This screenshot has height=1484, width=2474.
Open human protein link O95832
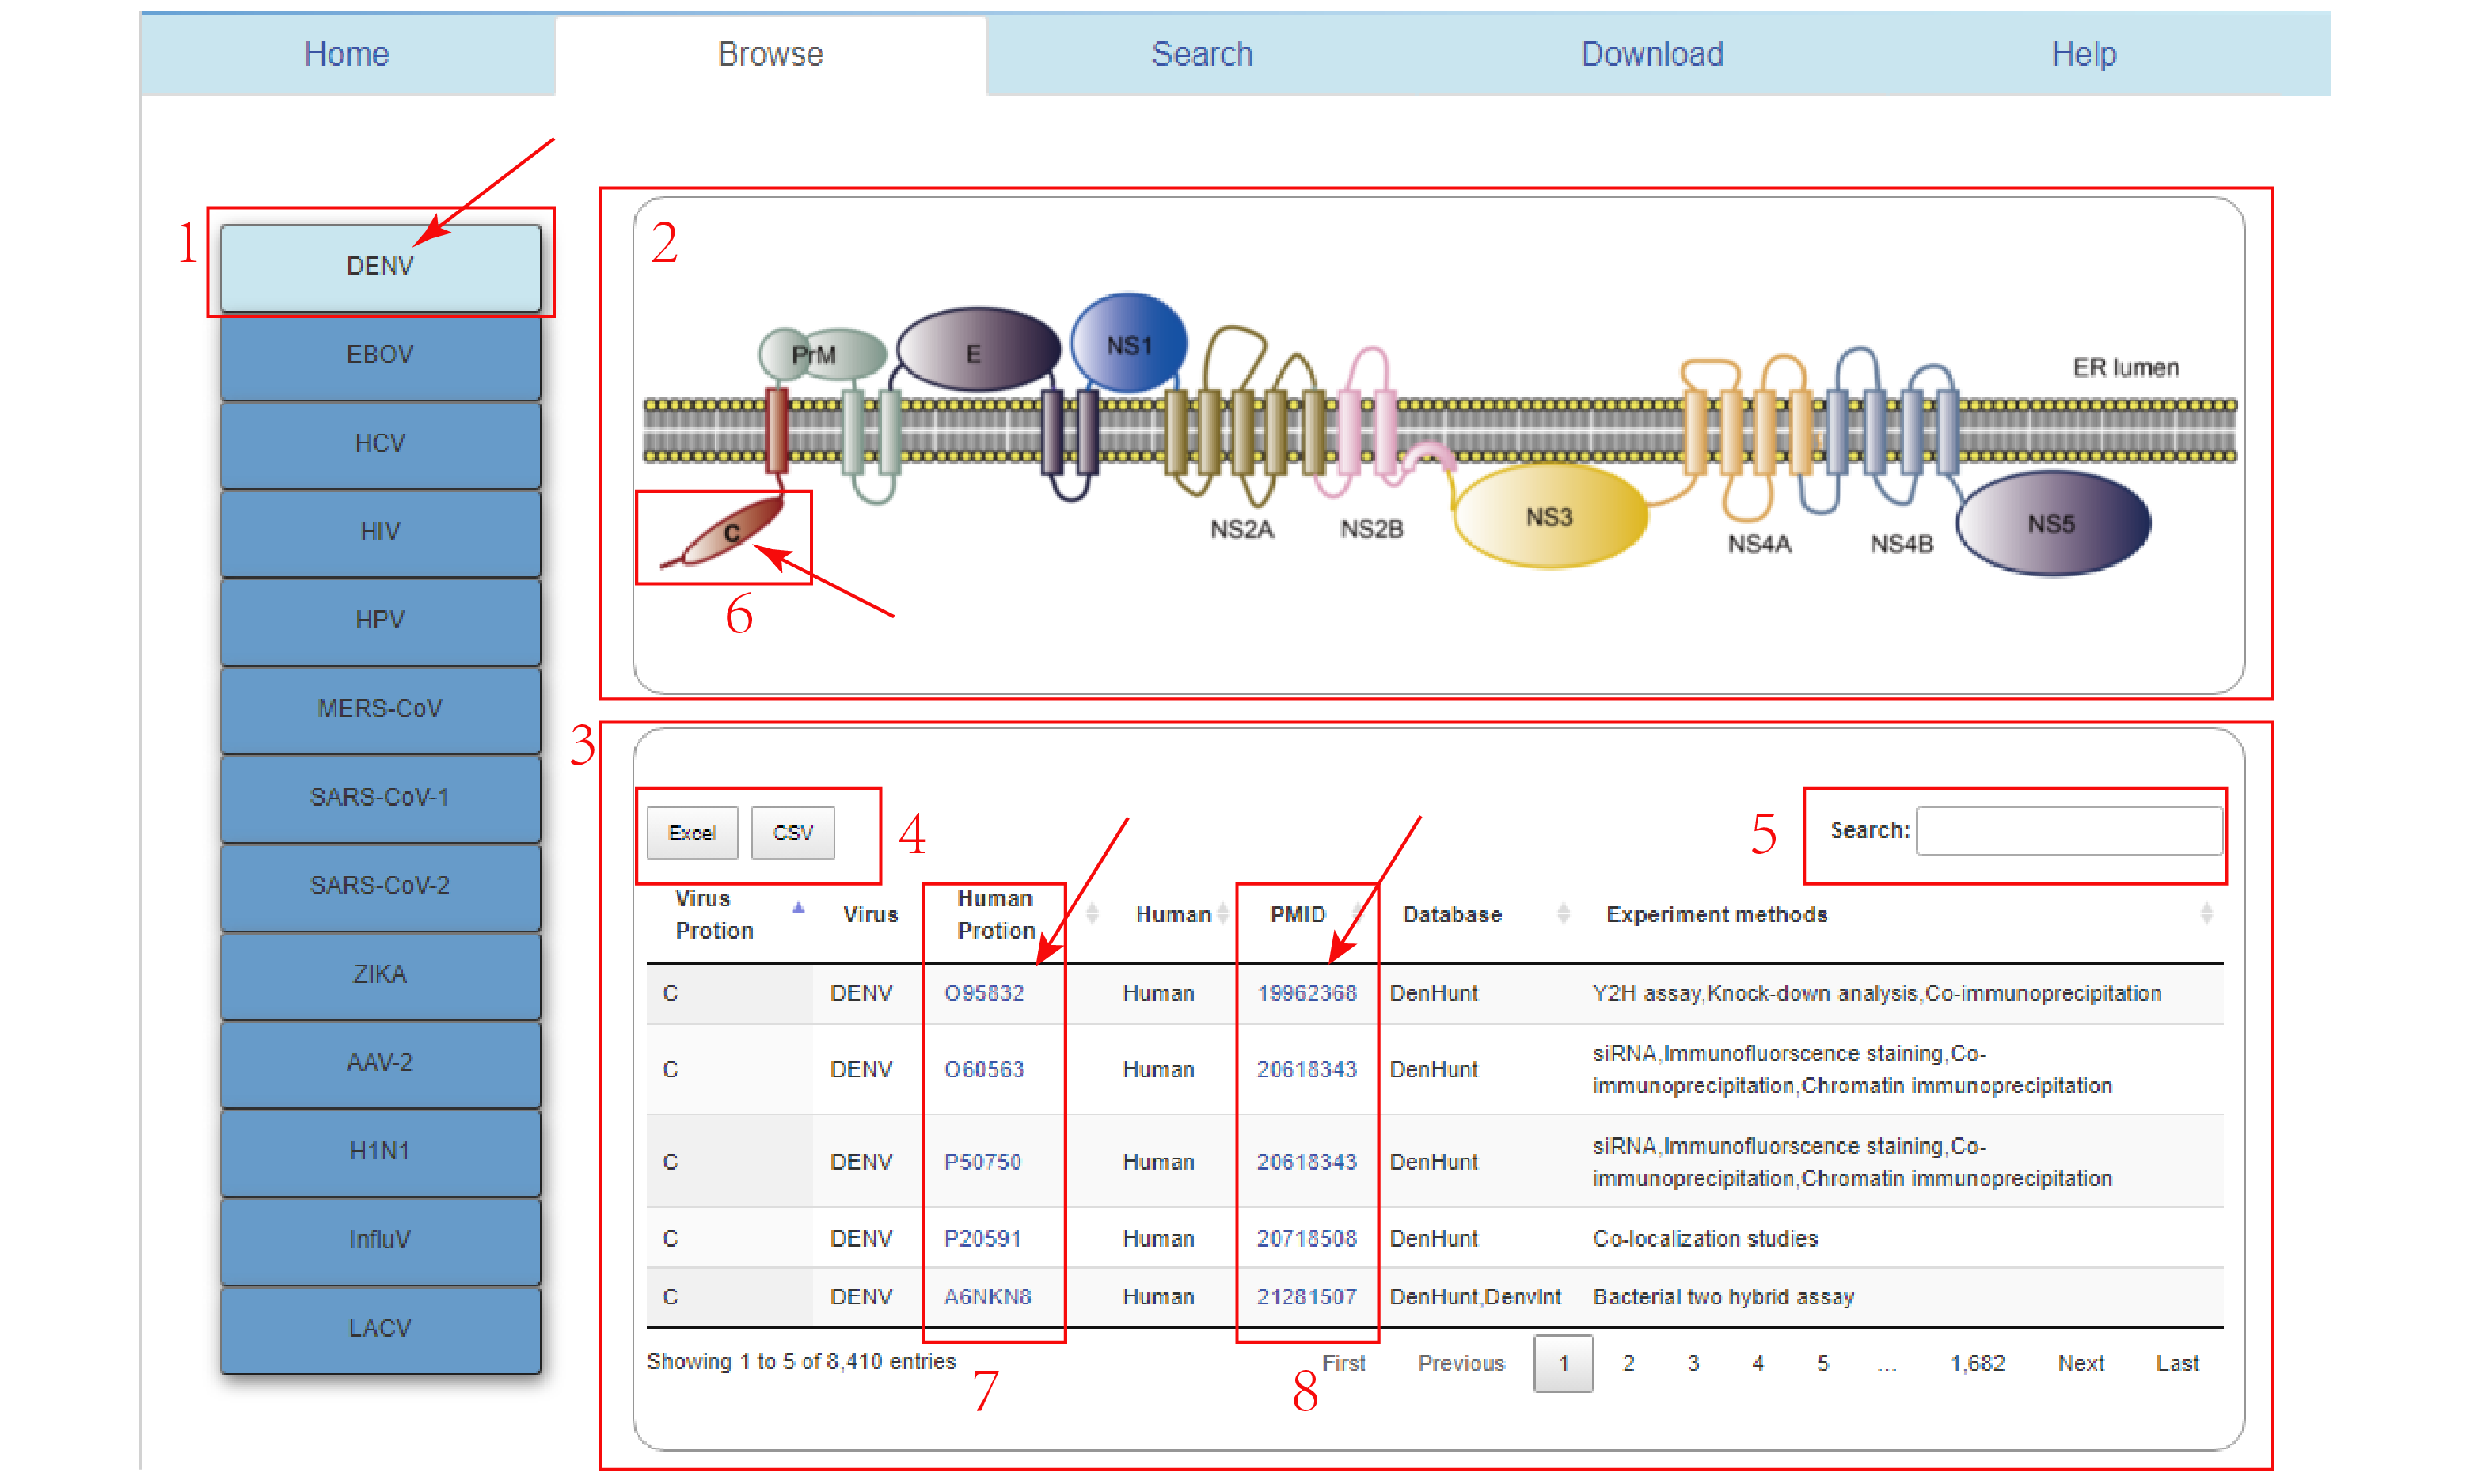coord(984,993)
